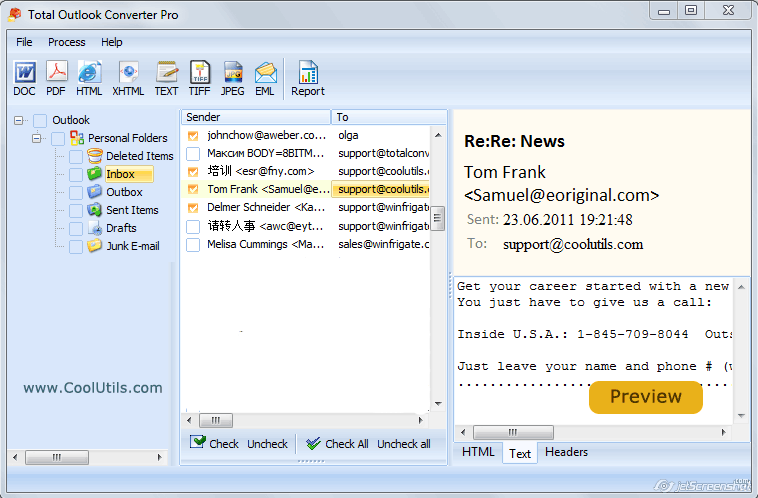Check the Drafts folder checkbox
Viewport: 758px width, 498px height.
click(x=76, y=229)
